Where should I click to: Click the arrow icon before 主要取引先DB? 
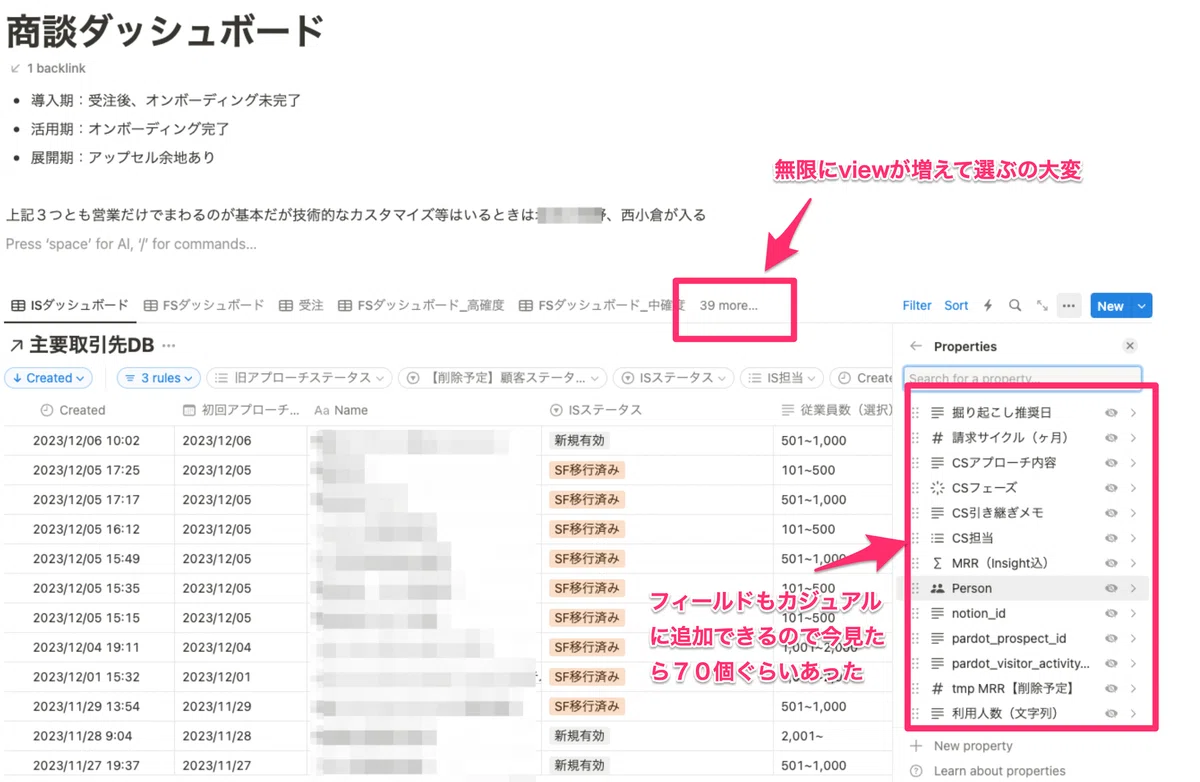click(16, 346)
